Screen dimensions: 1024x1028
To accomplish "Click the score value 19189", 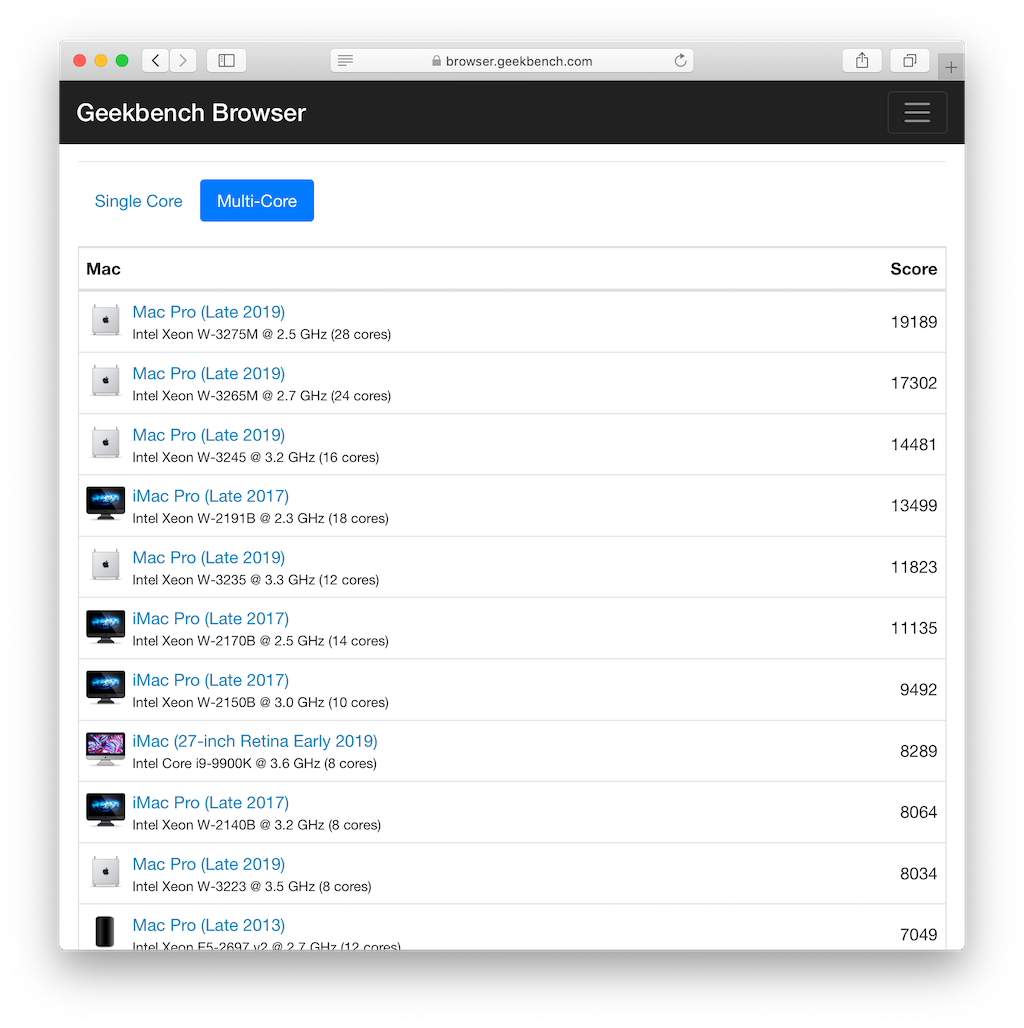I will point(914,322).
